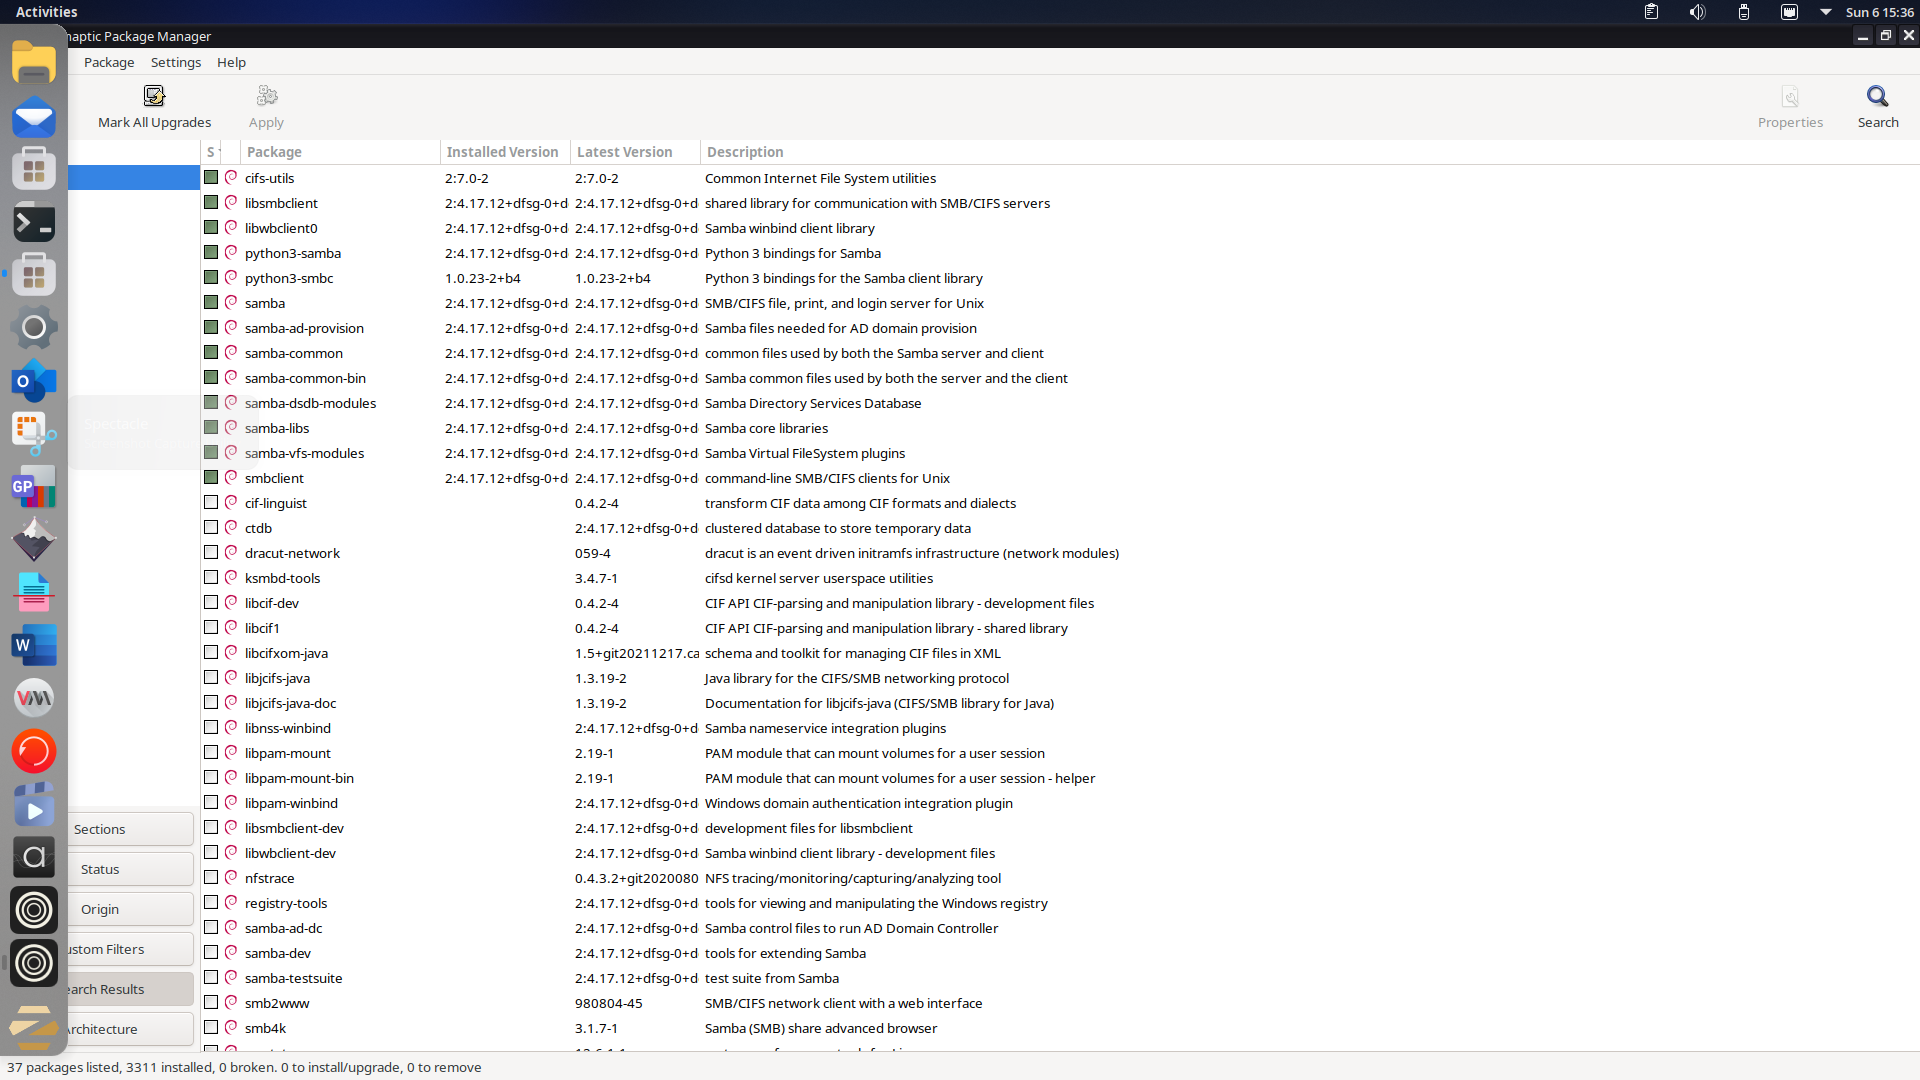Switch to the Status filter button
The width and height of the screenshot is (1920, 1080).
(131, 869)
